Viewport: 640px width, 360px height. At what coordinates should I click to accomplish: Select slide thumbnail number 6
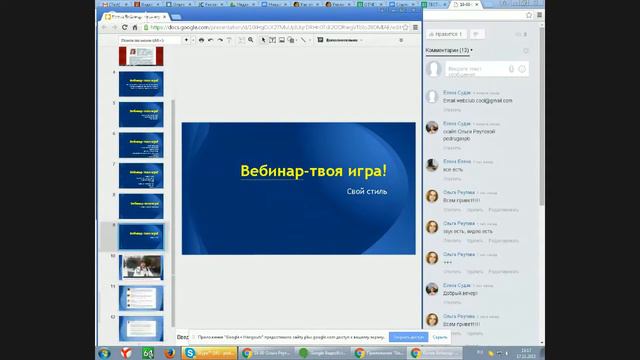coord(141,145)
